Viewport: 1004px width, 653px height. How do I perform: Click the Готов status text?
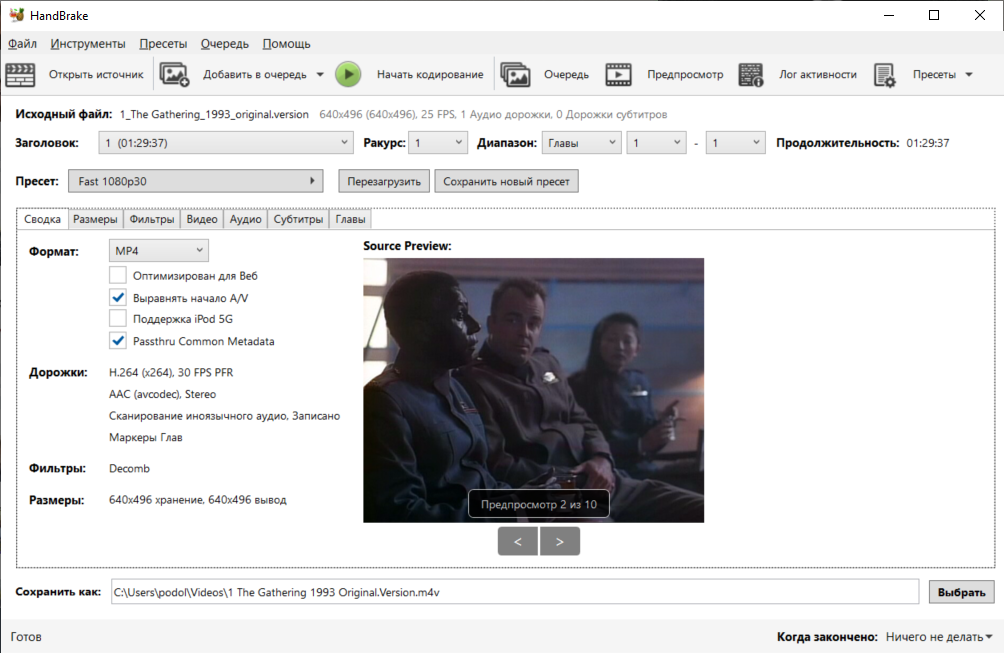(x=26, y=637)
